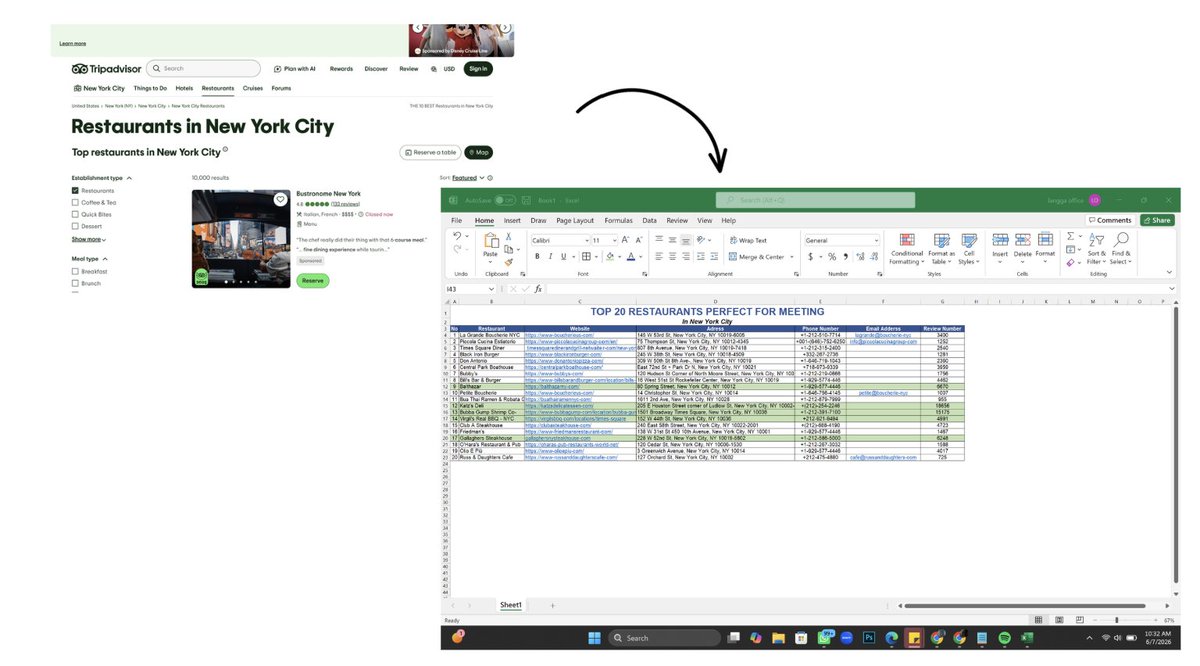The width and height of the screenshot is (1200, 666).
Task: Open the Hotels tab on Tripadvisor
Action: [184, 88]
